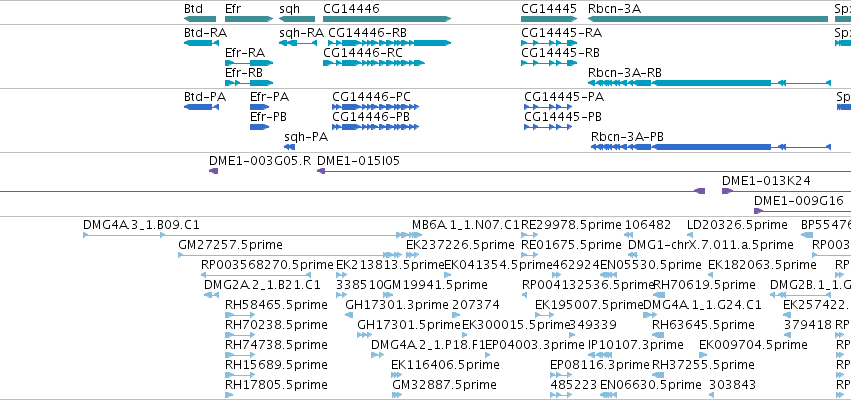Select the LD20326.5prime EST label
Viewport: 851px width, 400px height.
coord(737,225)
